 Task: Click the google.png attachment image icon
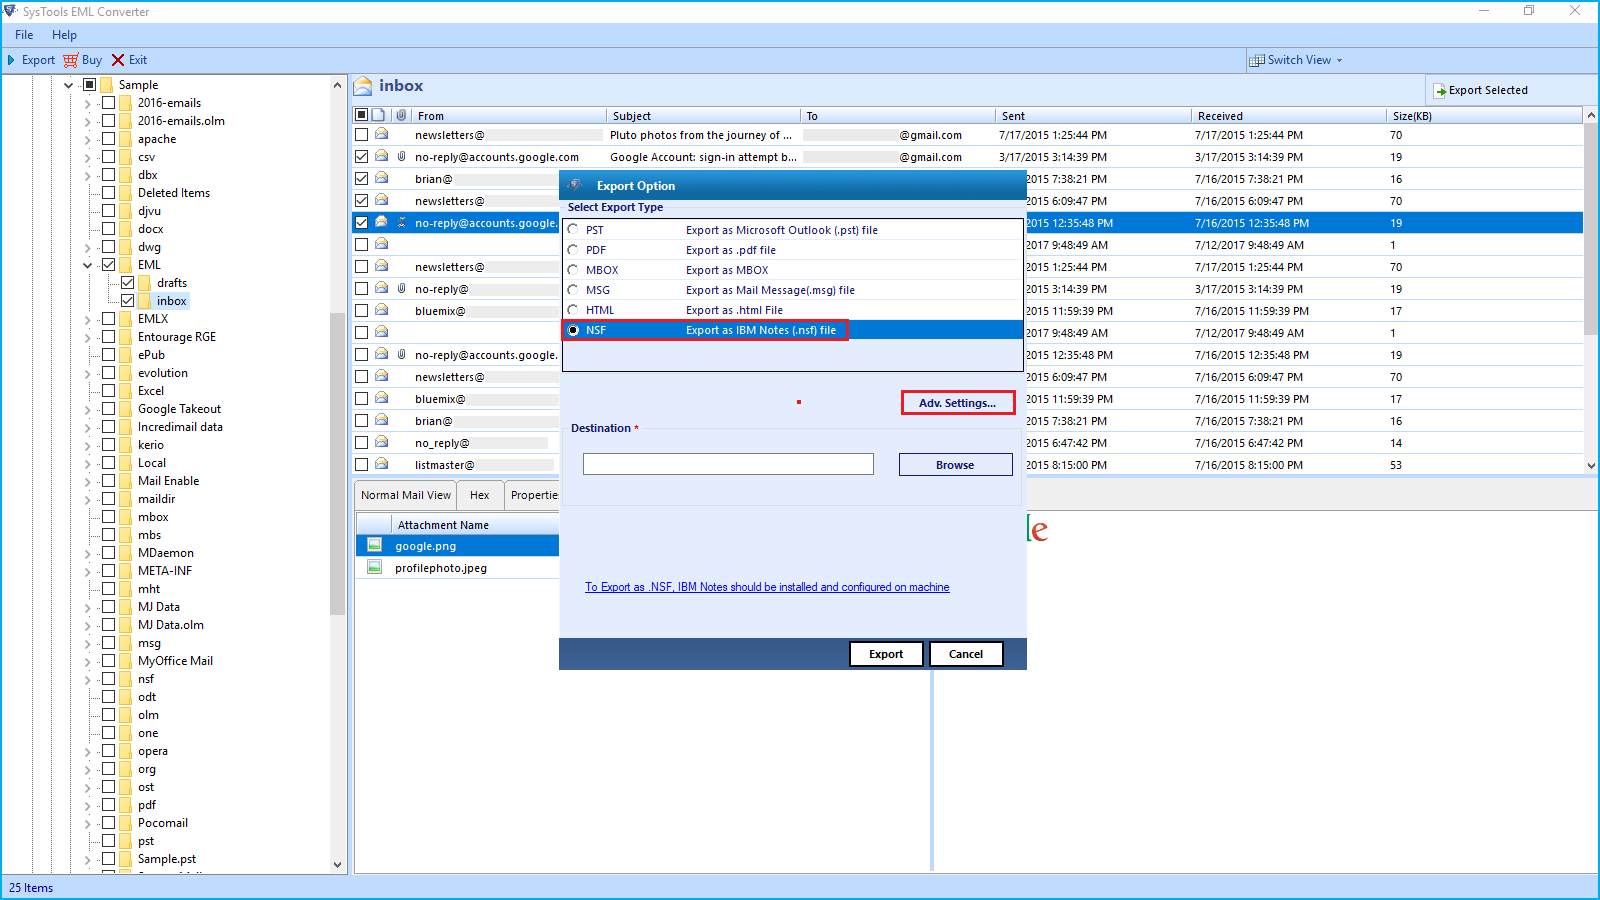(x=375, y=546)
